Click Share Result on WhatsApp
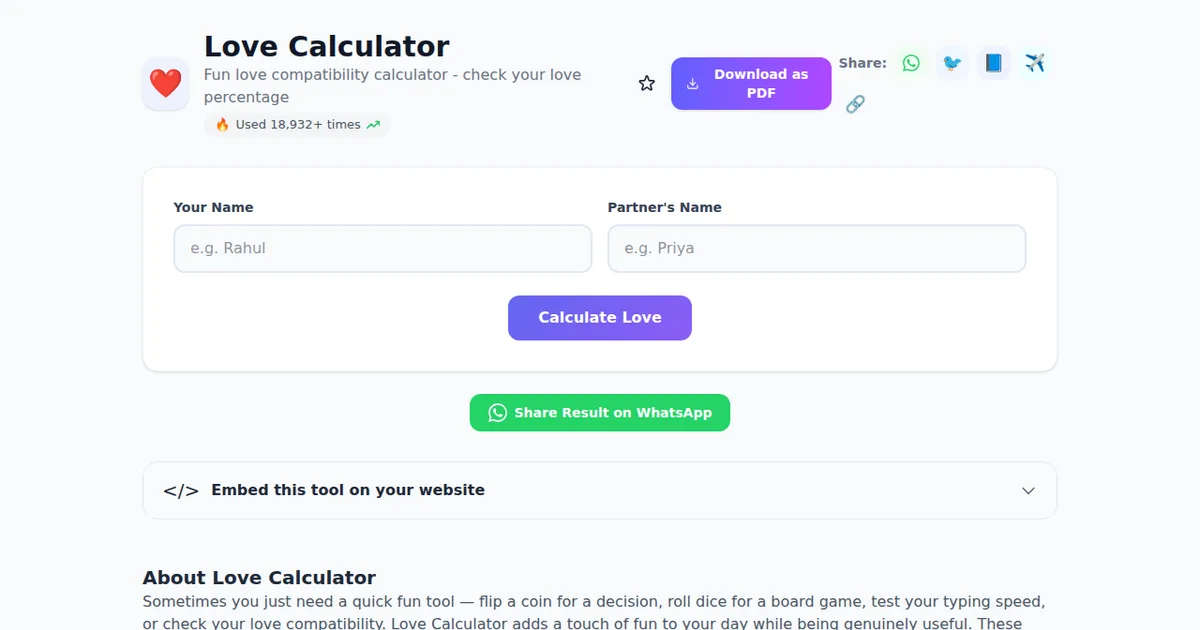This screenshot has width=1200, height=630. click(x=599, y=412)
